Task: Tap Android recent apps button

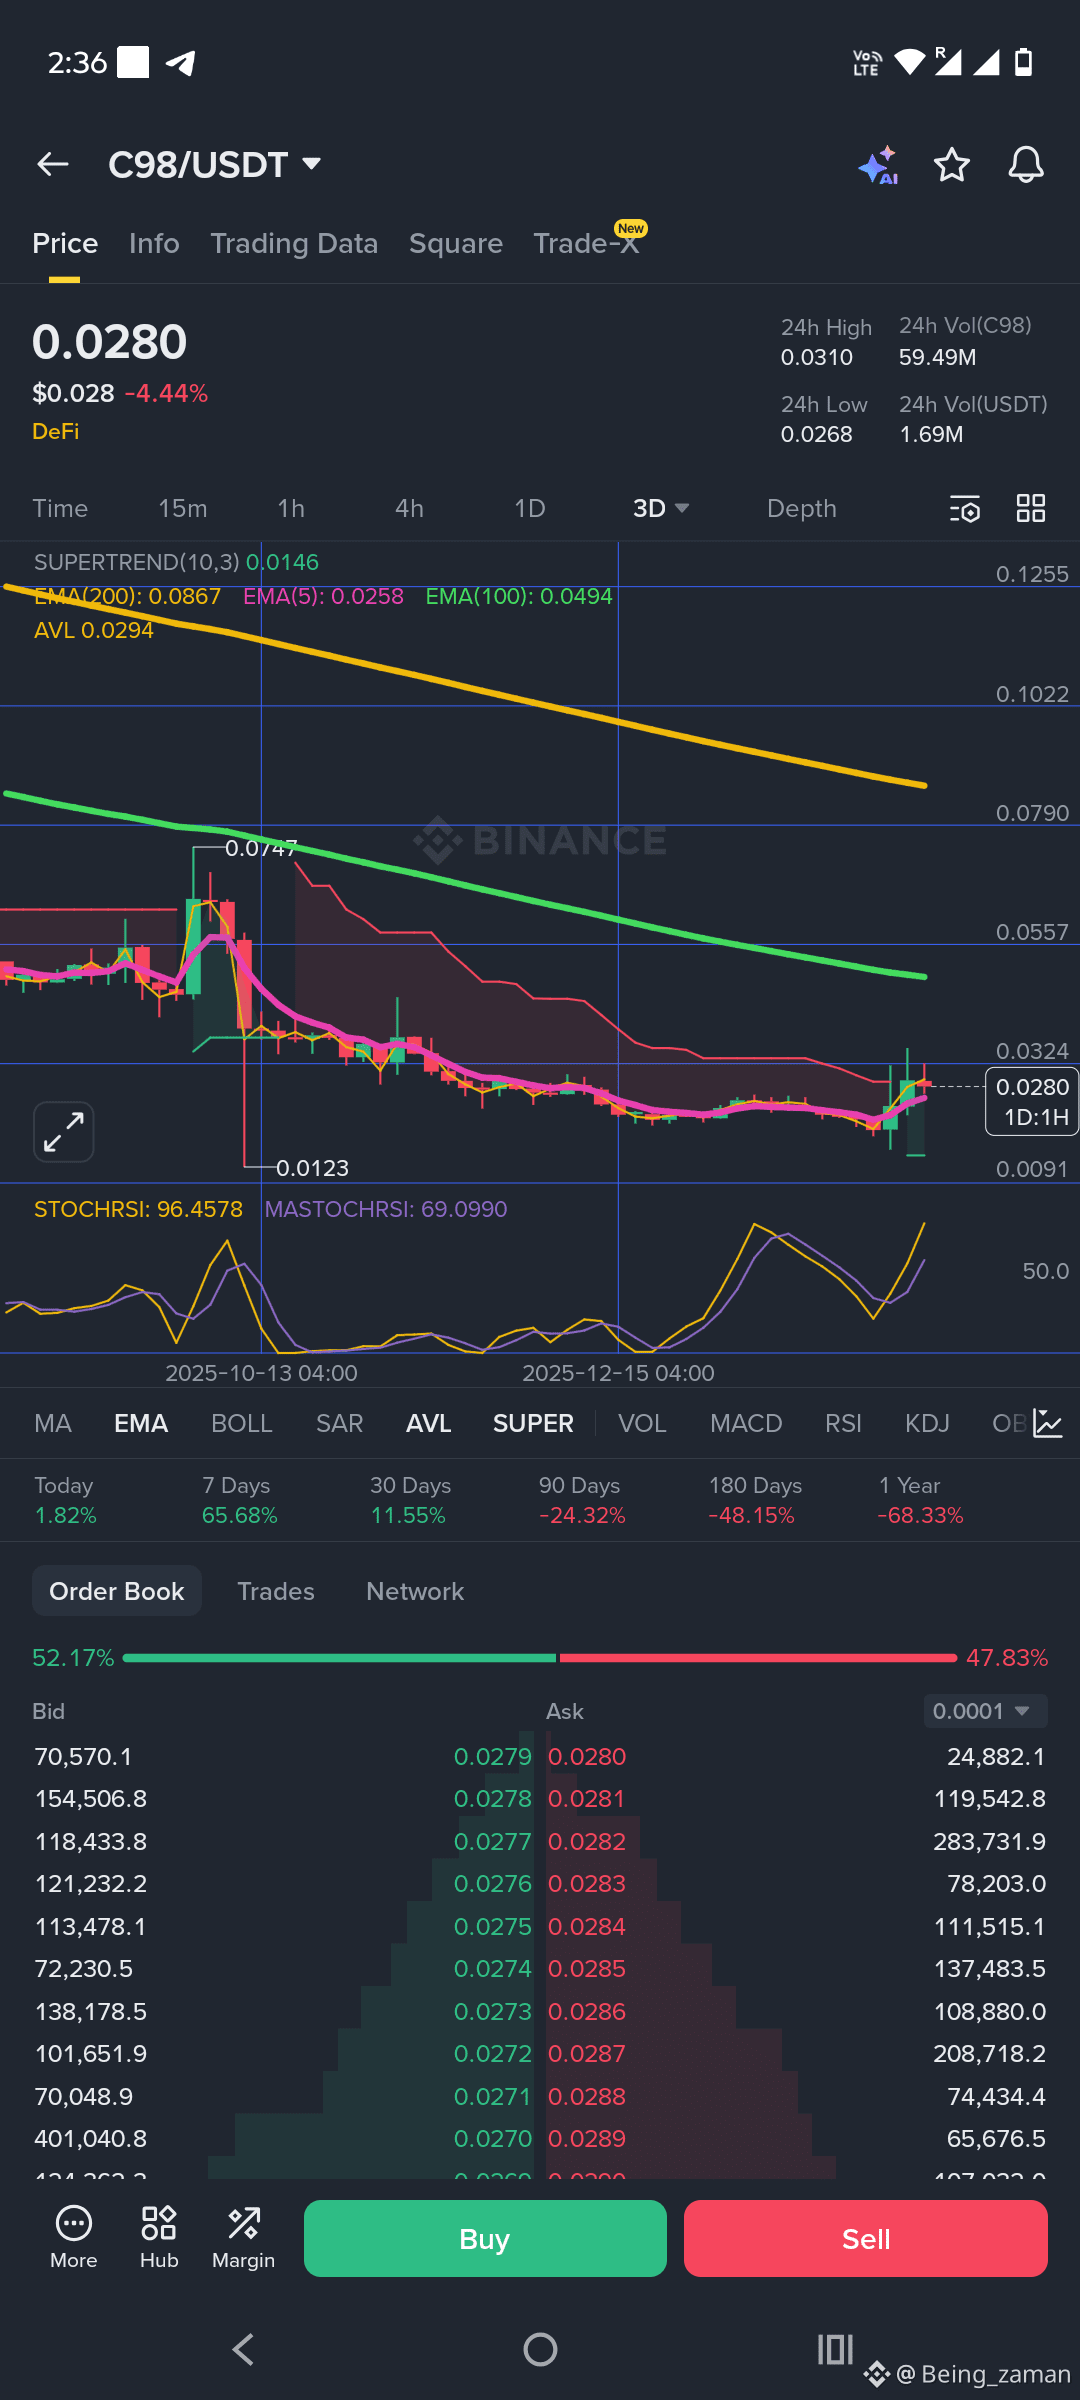Action: tap(835, 2349)
